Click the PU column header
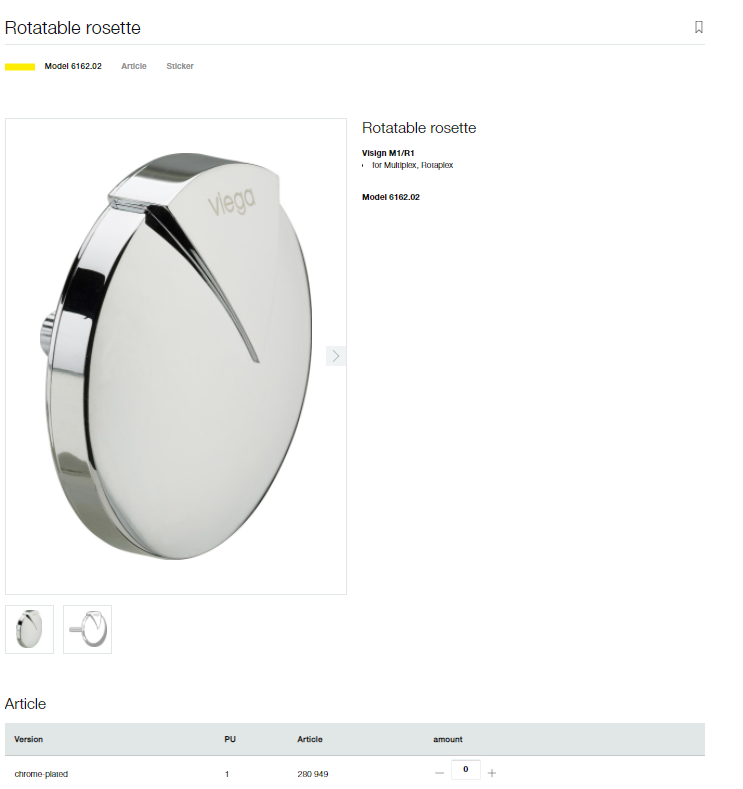The width and height of the screenshot is (743, 789). [230, 739]
